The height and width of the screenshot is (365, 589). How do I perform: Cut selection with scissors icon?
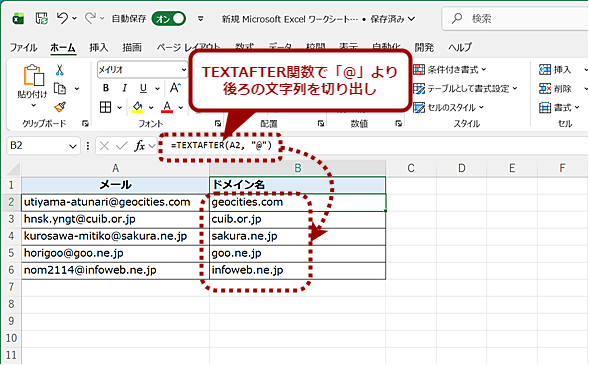(59, 69)
